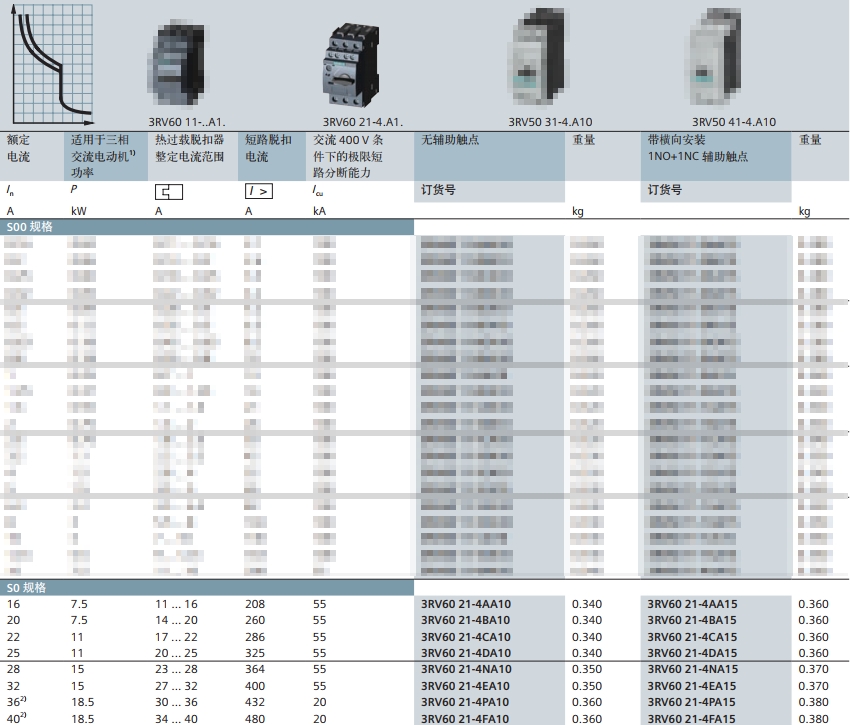
Task: Click rated current 36 with footnote 2
Action: coord(17,702)
